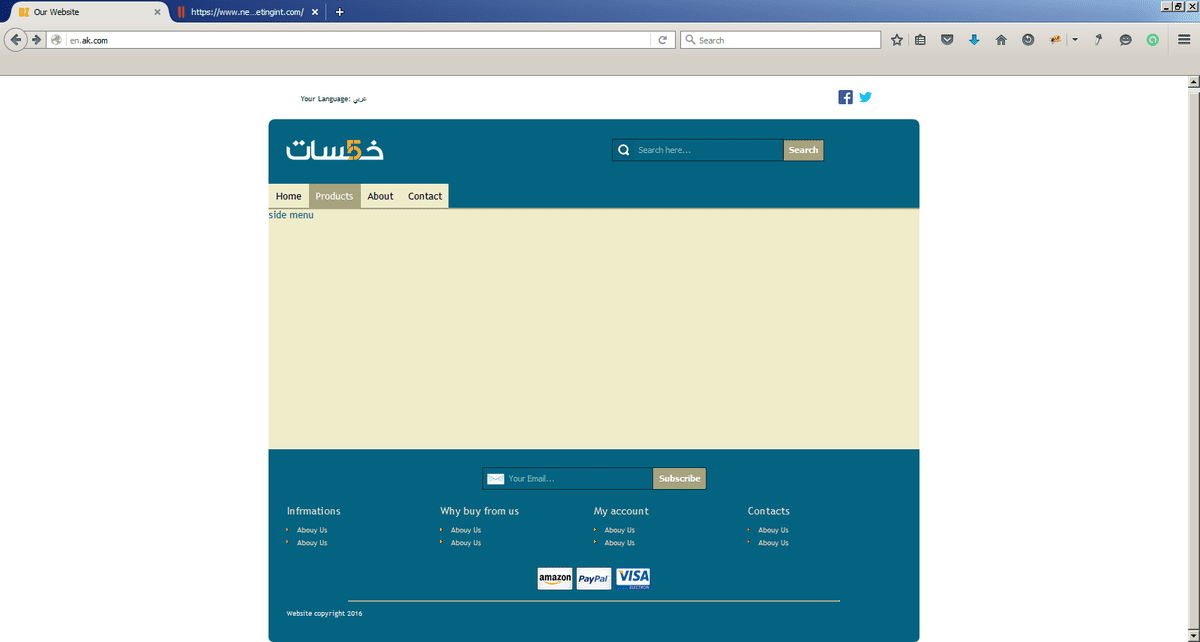Click second Abouy Us under Why buy from us

point(466,543)
